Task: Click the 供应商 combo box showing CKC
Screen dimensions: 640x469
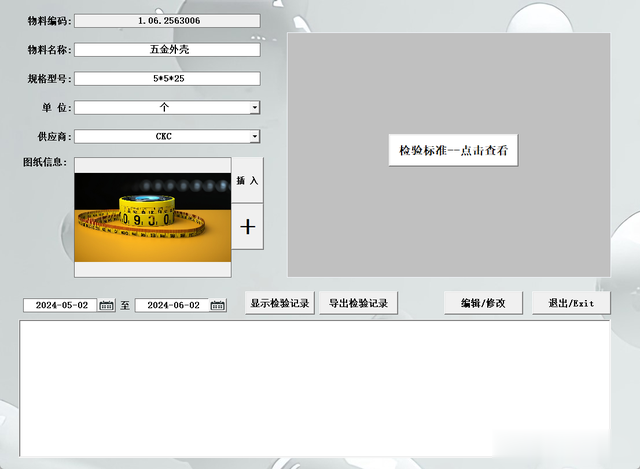Action: point(167,136)
